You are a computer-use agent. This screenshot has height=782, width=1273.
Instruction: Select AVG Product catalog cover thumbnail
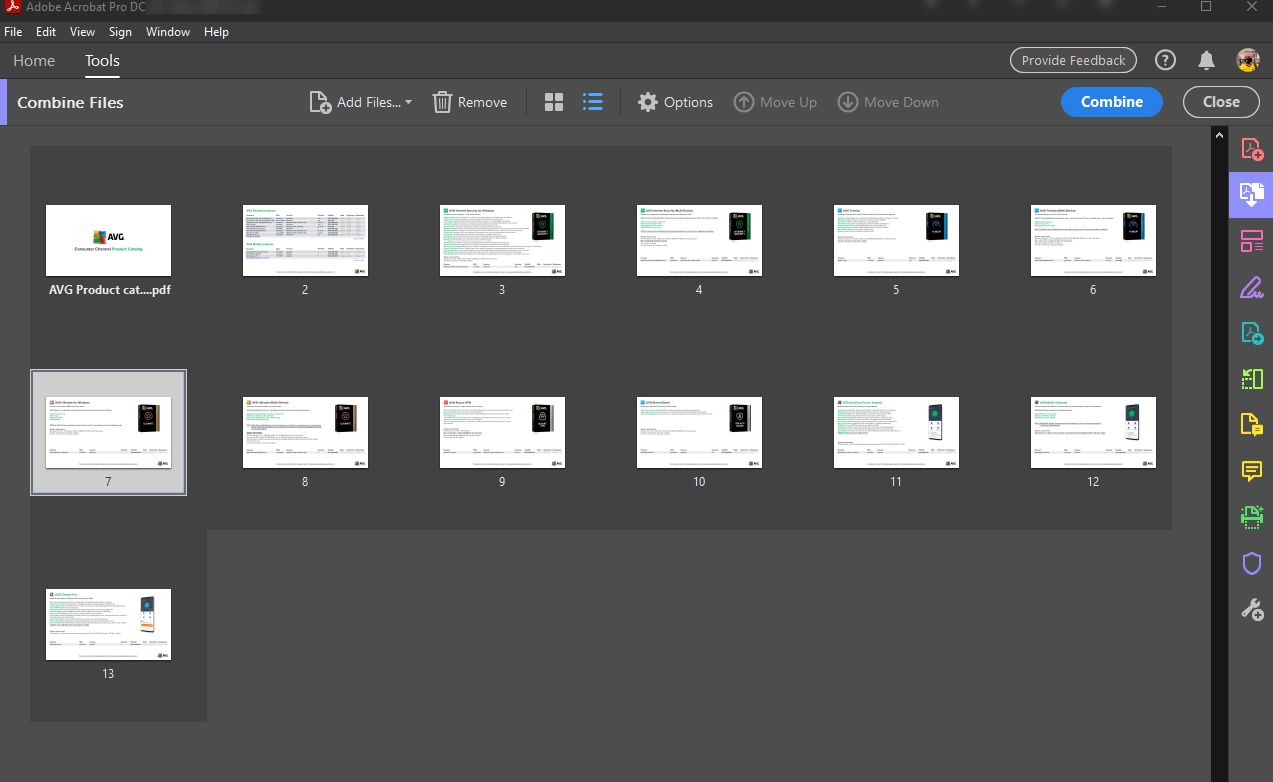click(108, 240)
